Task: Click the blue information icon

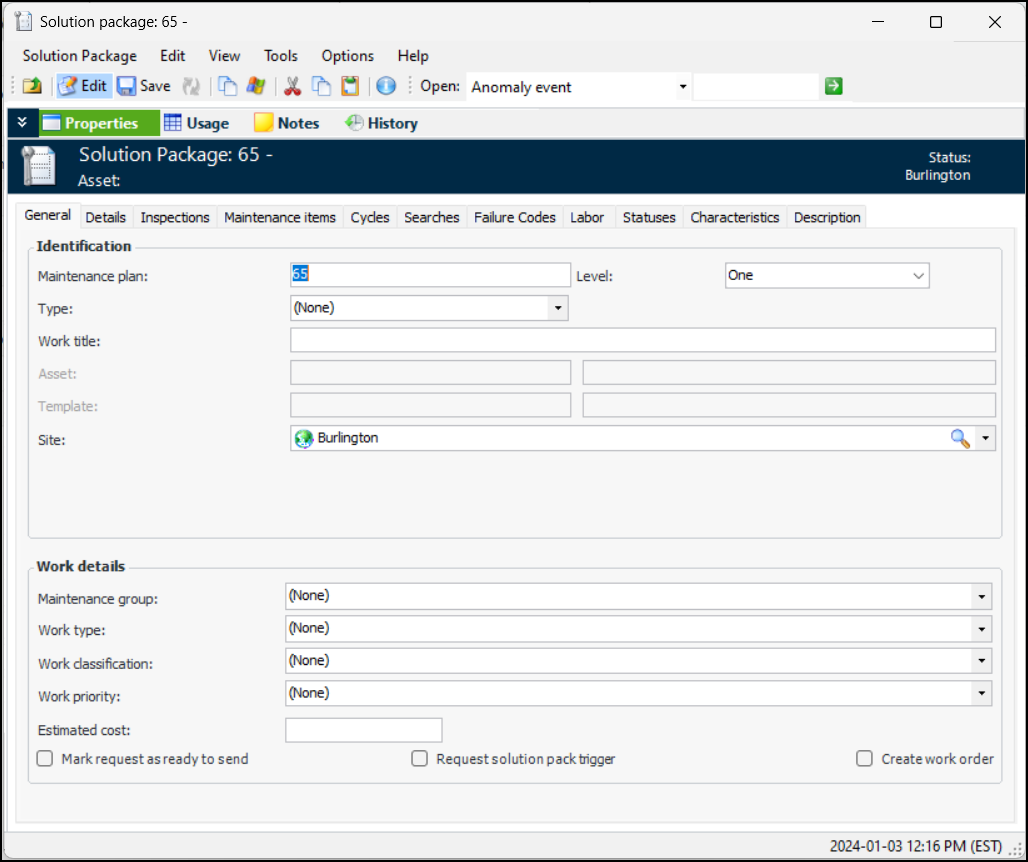Action: pos(386,87)
